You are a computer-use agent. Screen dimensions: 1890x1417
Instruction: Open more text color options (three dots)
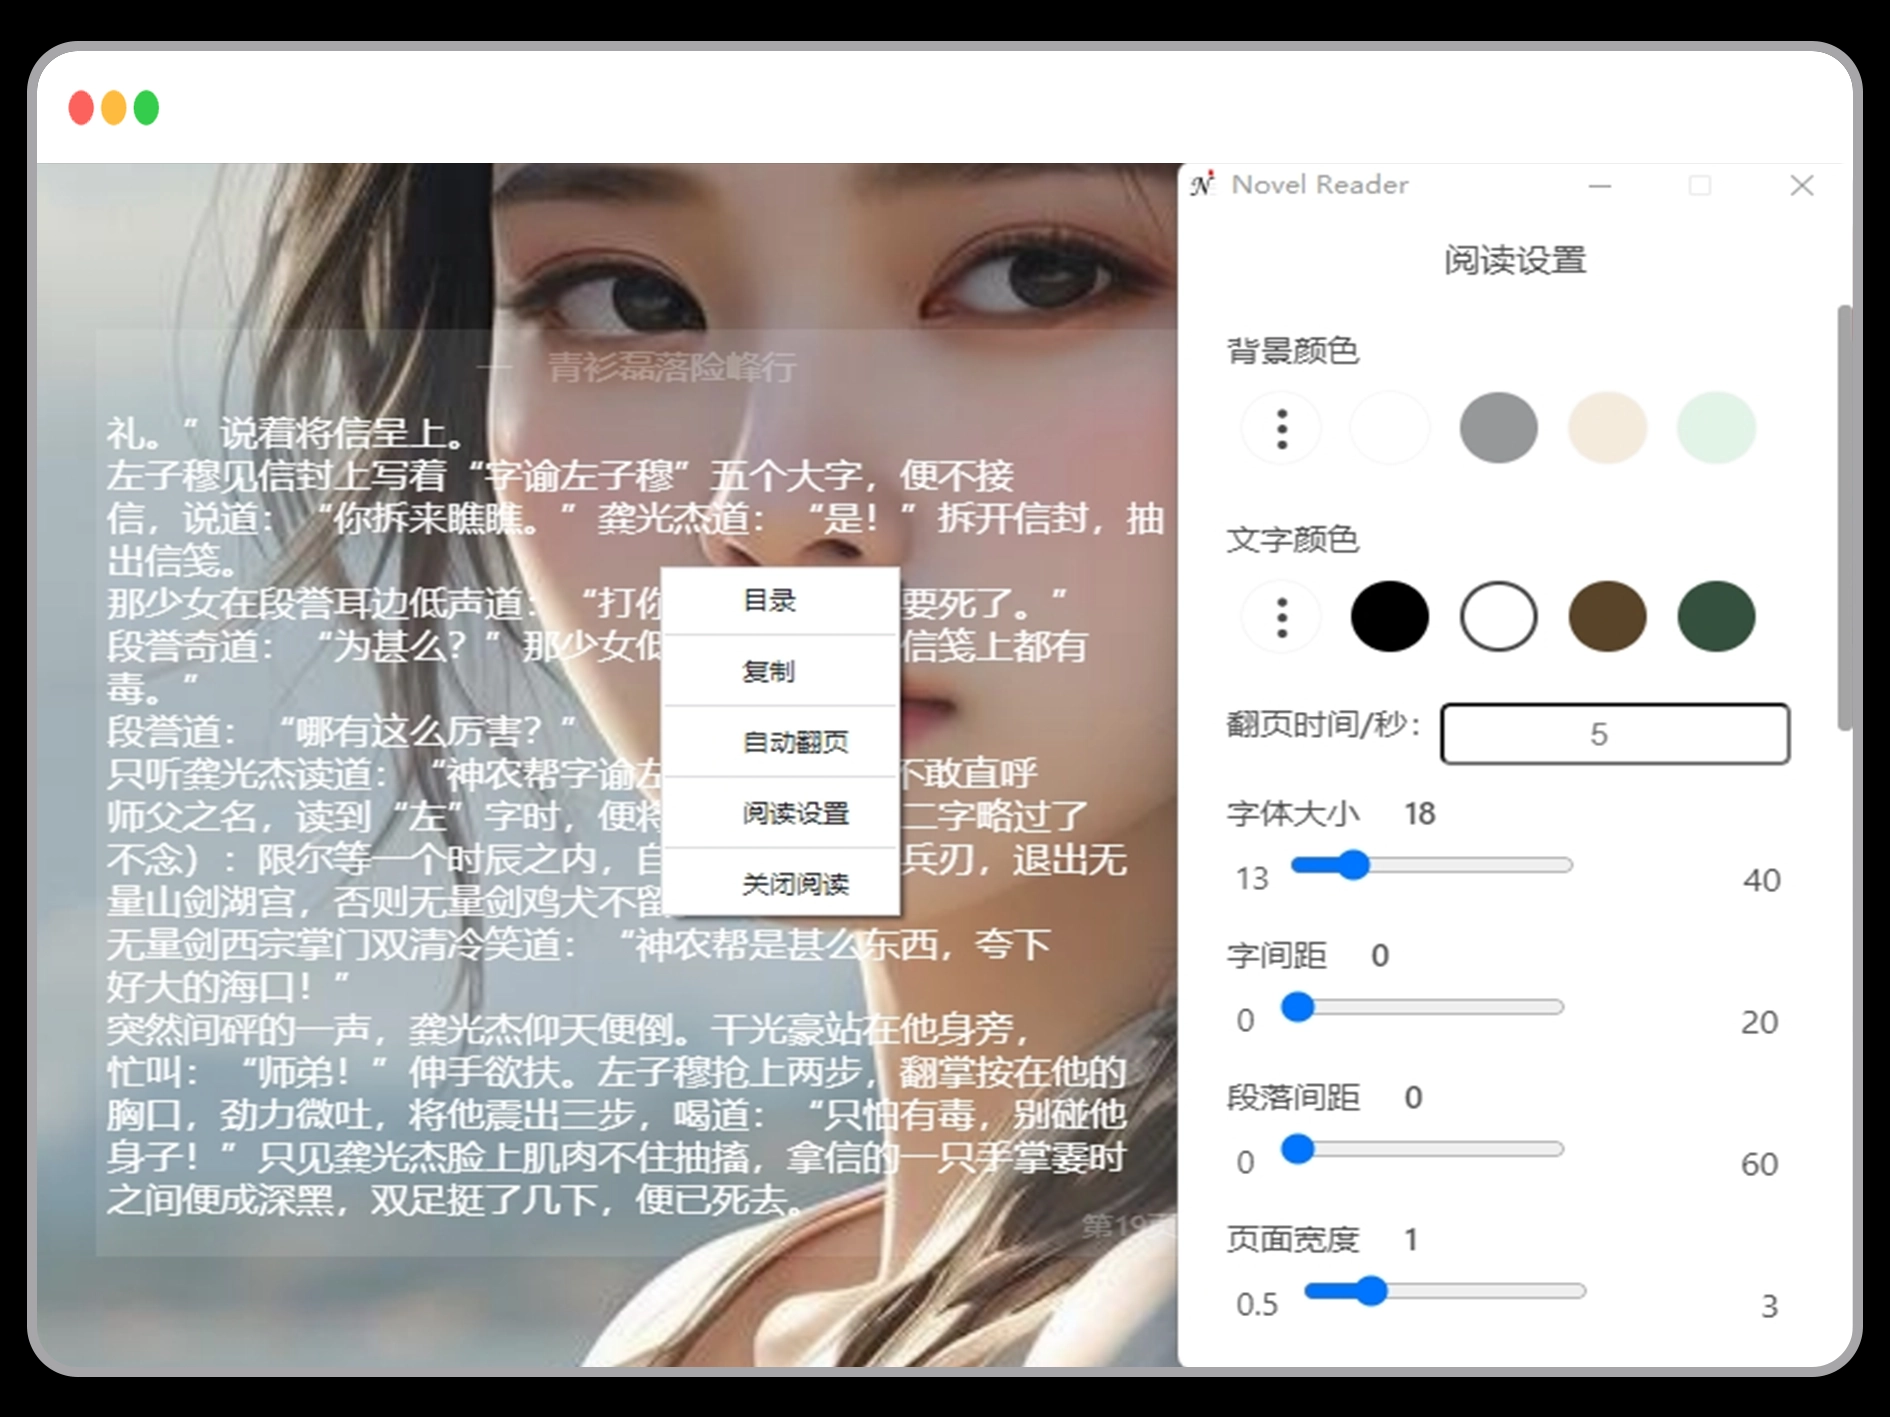pos(1281,617)
